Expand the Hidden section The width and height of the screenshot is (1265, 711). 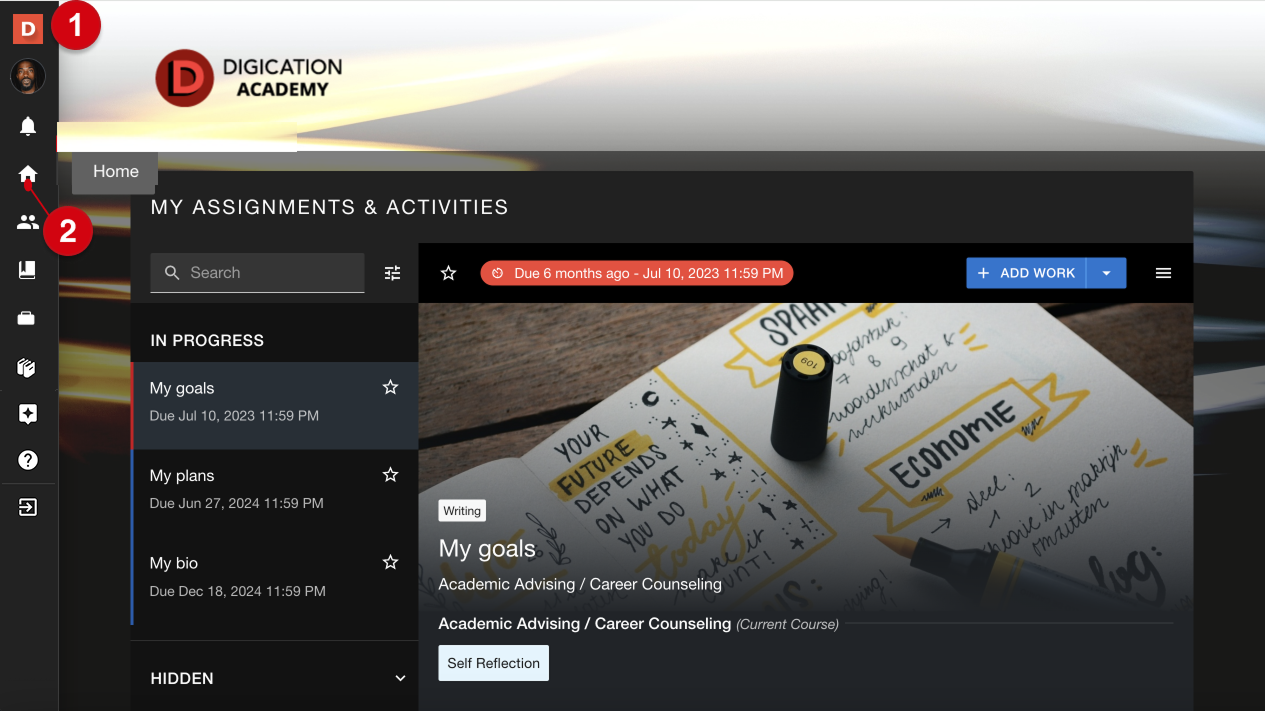pyautogui.click(x=400, y=678)
